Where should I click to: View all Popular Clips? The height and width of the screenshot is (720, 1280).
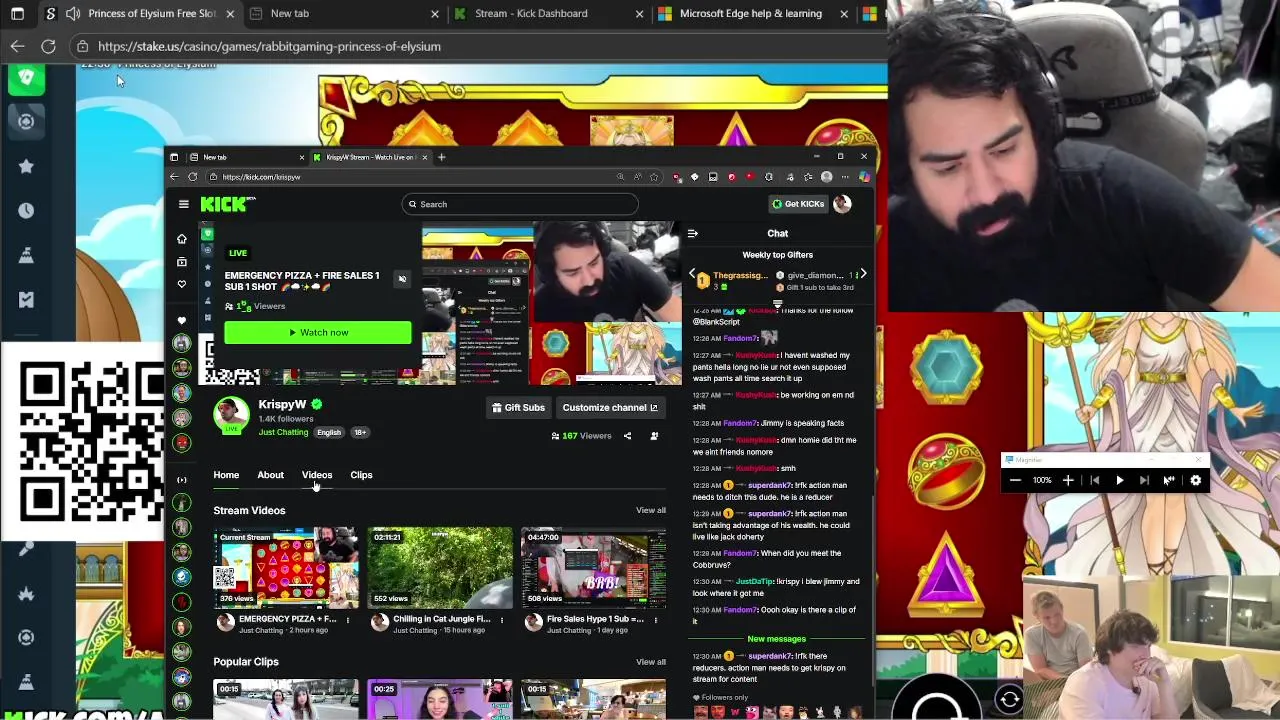[650, 662]
